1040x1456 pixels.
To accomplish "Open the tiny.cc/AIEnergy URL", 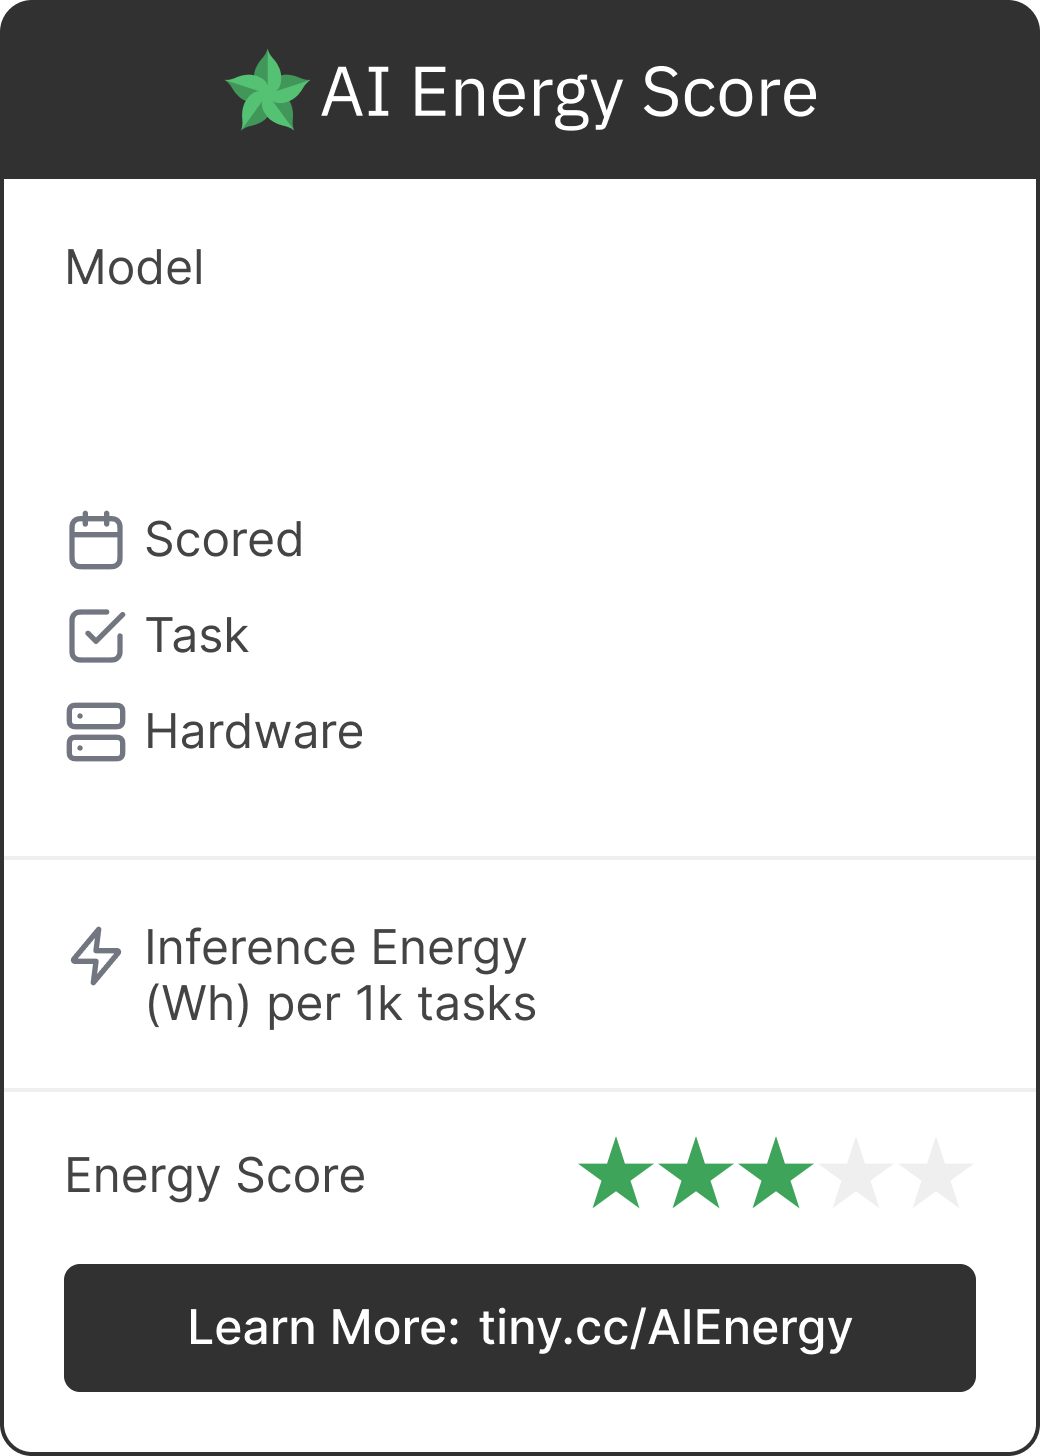I will (x=665, y=1328).
